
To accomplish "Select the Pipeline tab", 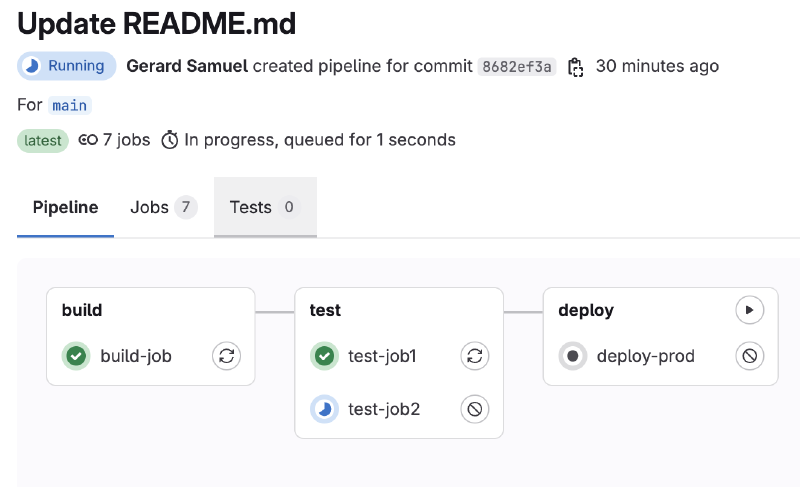I will pos(65,207).
